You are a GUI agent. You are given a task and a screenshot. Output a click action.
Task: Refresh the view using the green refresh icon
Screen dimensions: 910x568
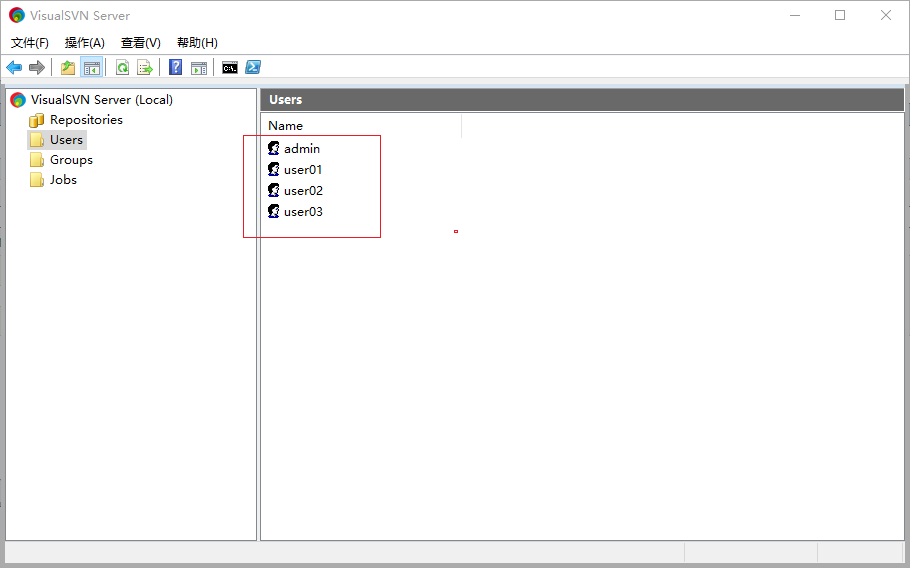[122, 68]
